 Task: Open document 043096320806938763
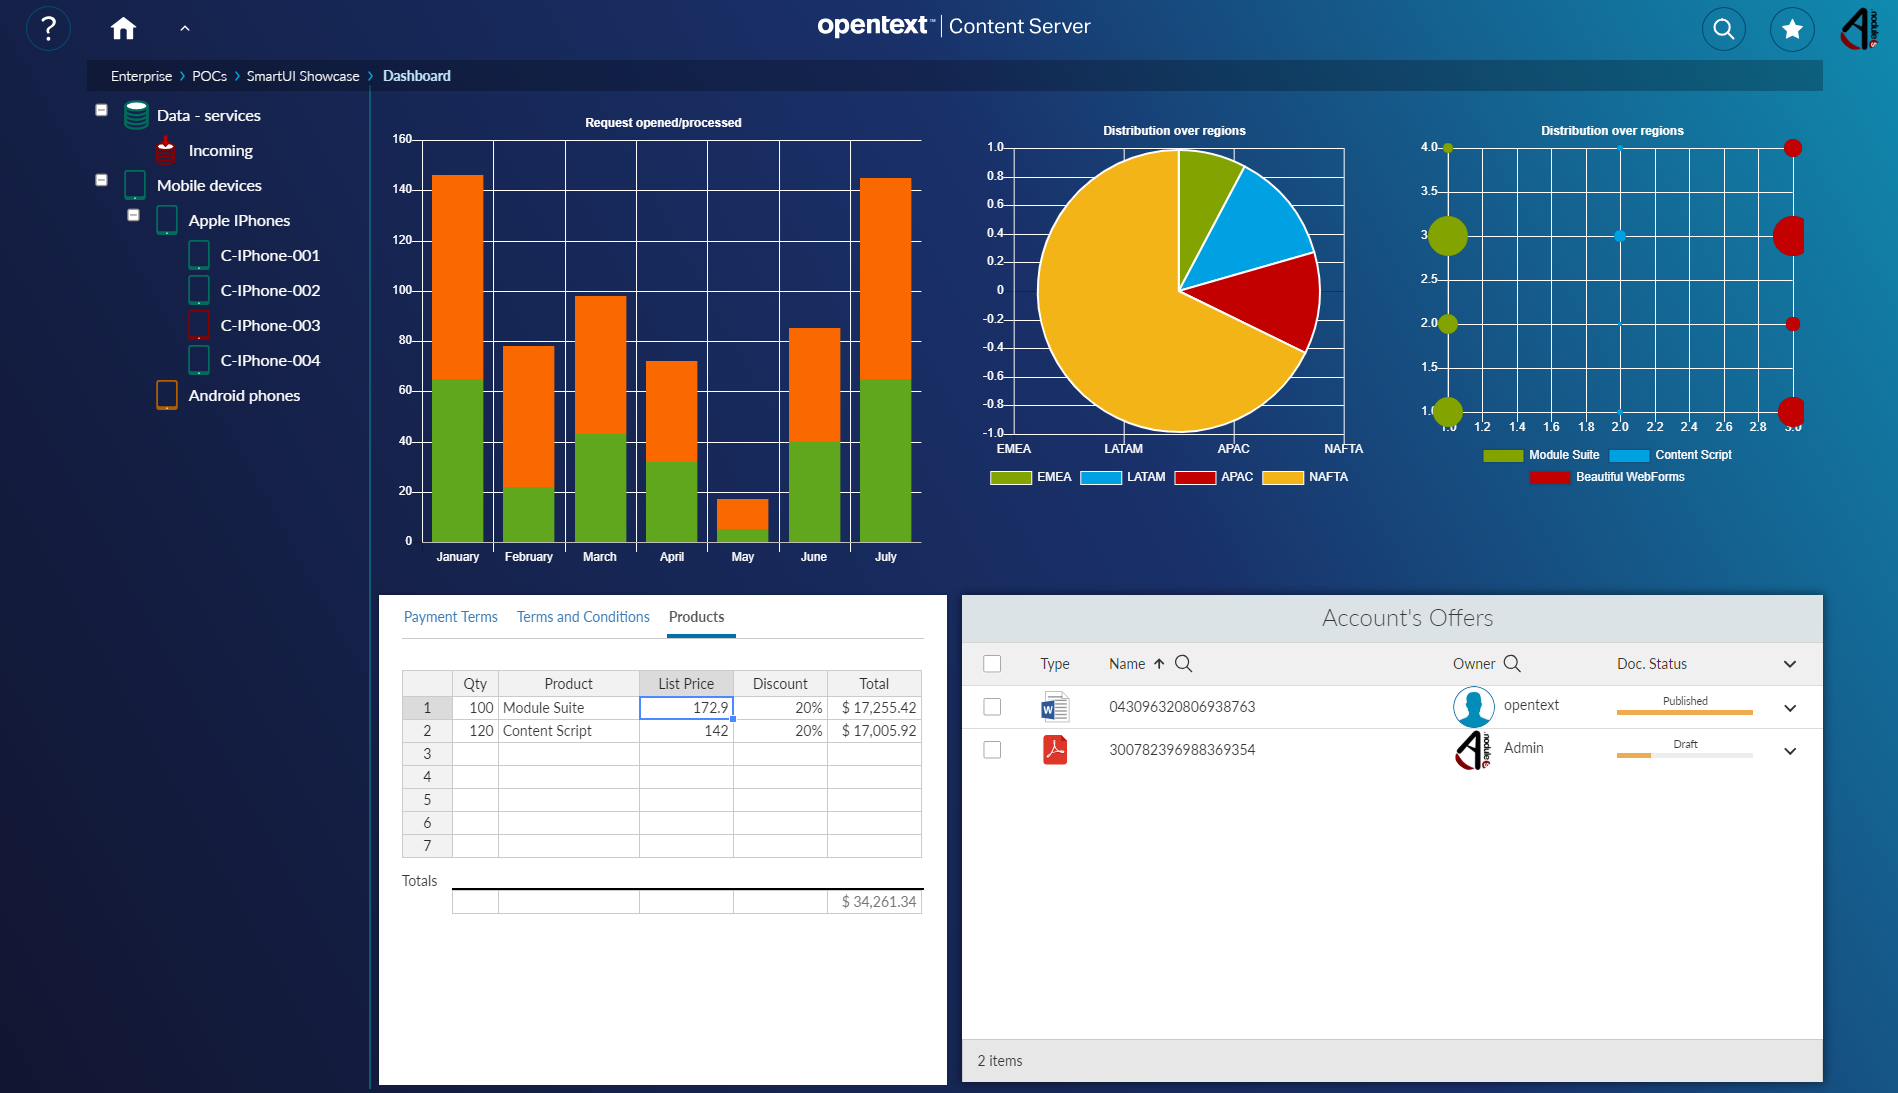tap(1181, 707)
